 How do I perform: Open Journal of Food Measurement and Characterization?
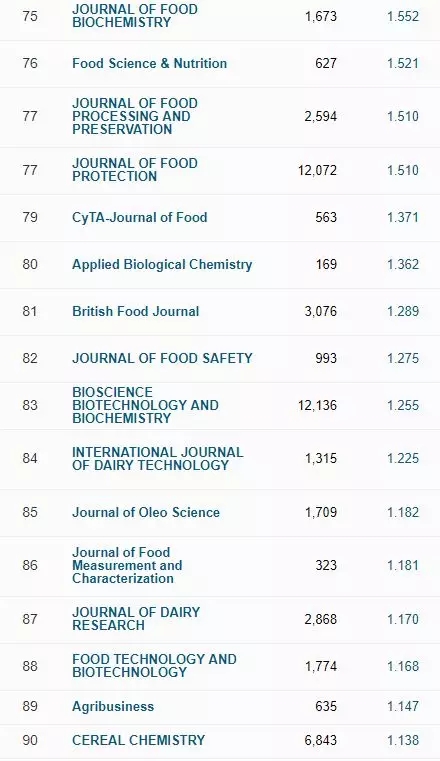click(x=127, y=565)
